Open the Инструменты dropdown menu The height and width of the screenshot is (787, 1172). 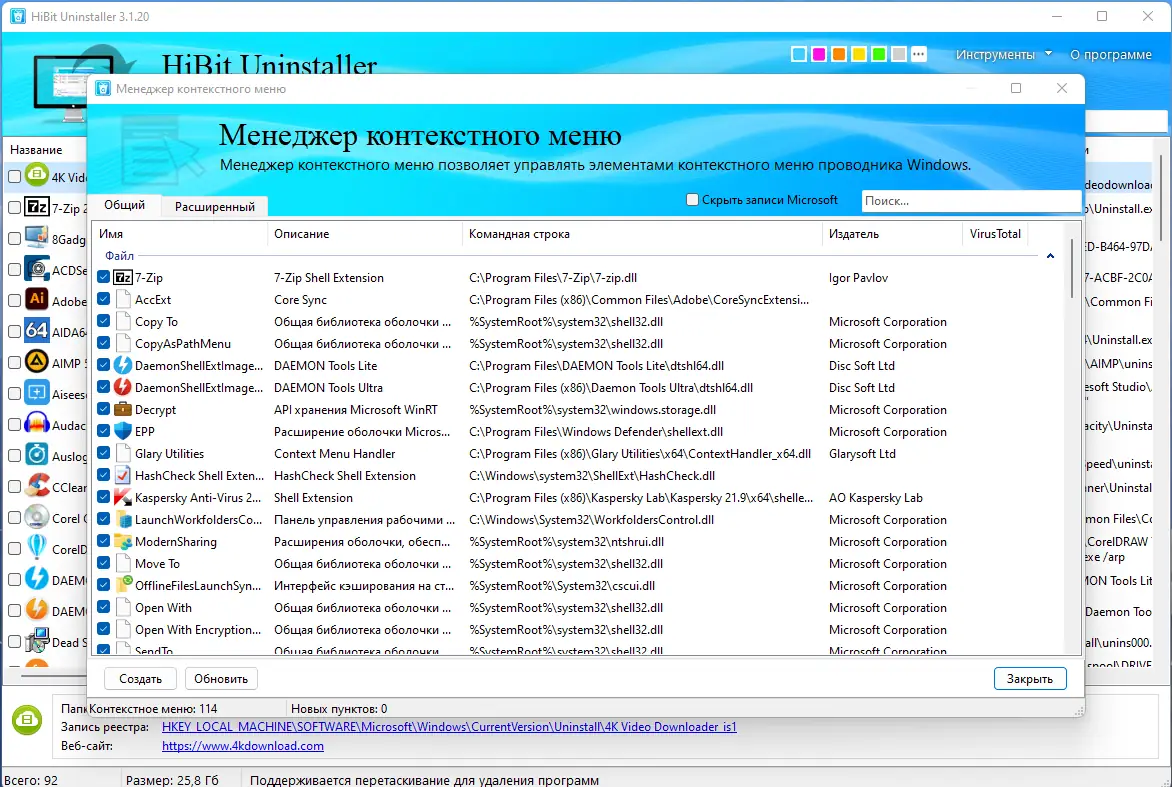pyautogui.click(x=1003, y=55)
